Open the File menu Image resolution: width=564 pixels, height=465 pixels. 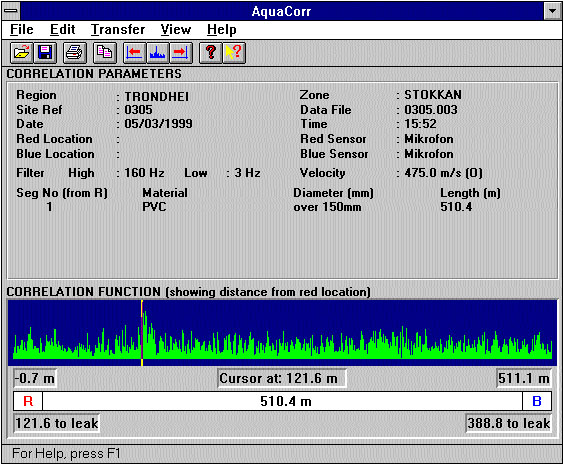point(22,29)
